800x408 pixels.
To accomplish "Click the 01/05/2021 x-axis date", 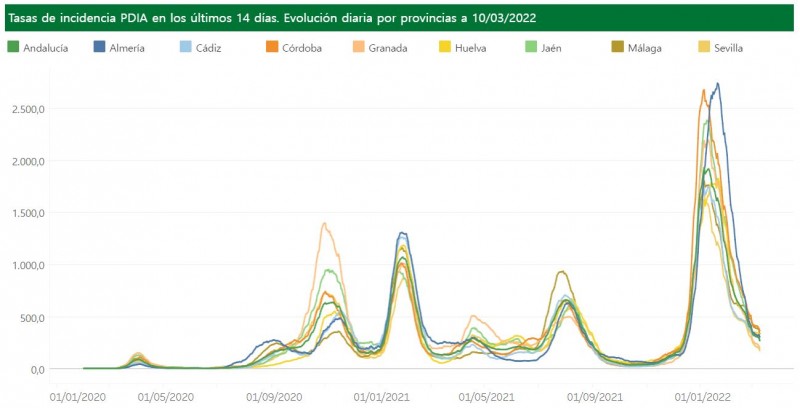I will coord(486,397).
